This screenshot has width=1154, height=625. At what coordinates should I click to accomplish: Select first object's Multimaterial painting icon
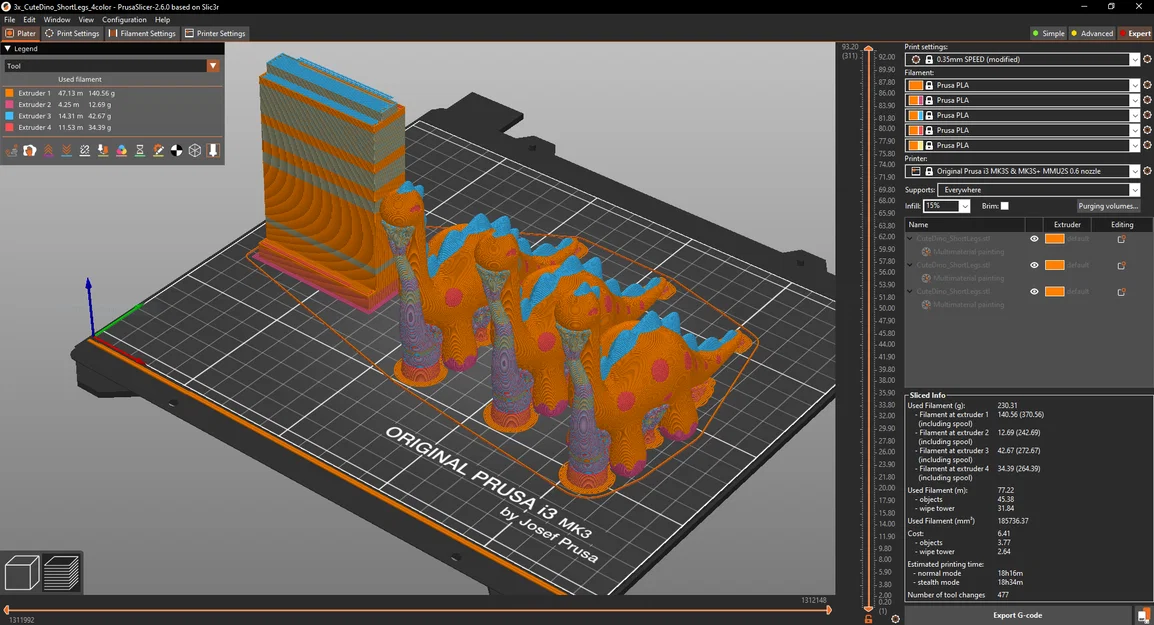pyautogui.click(x=926, y=252)
